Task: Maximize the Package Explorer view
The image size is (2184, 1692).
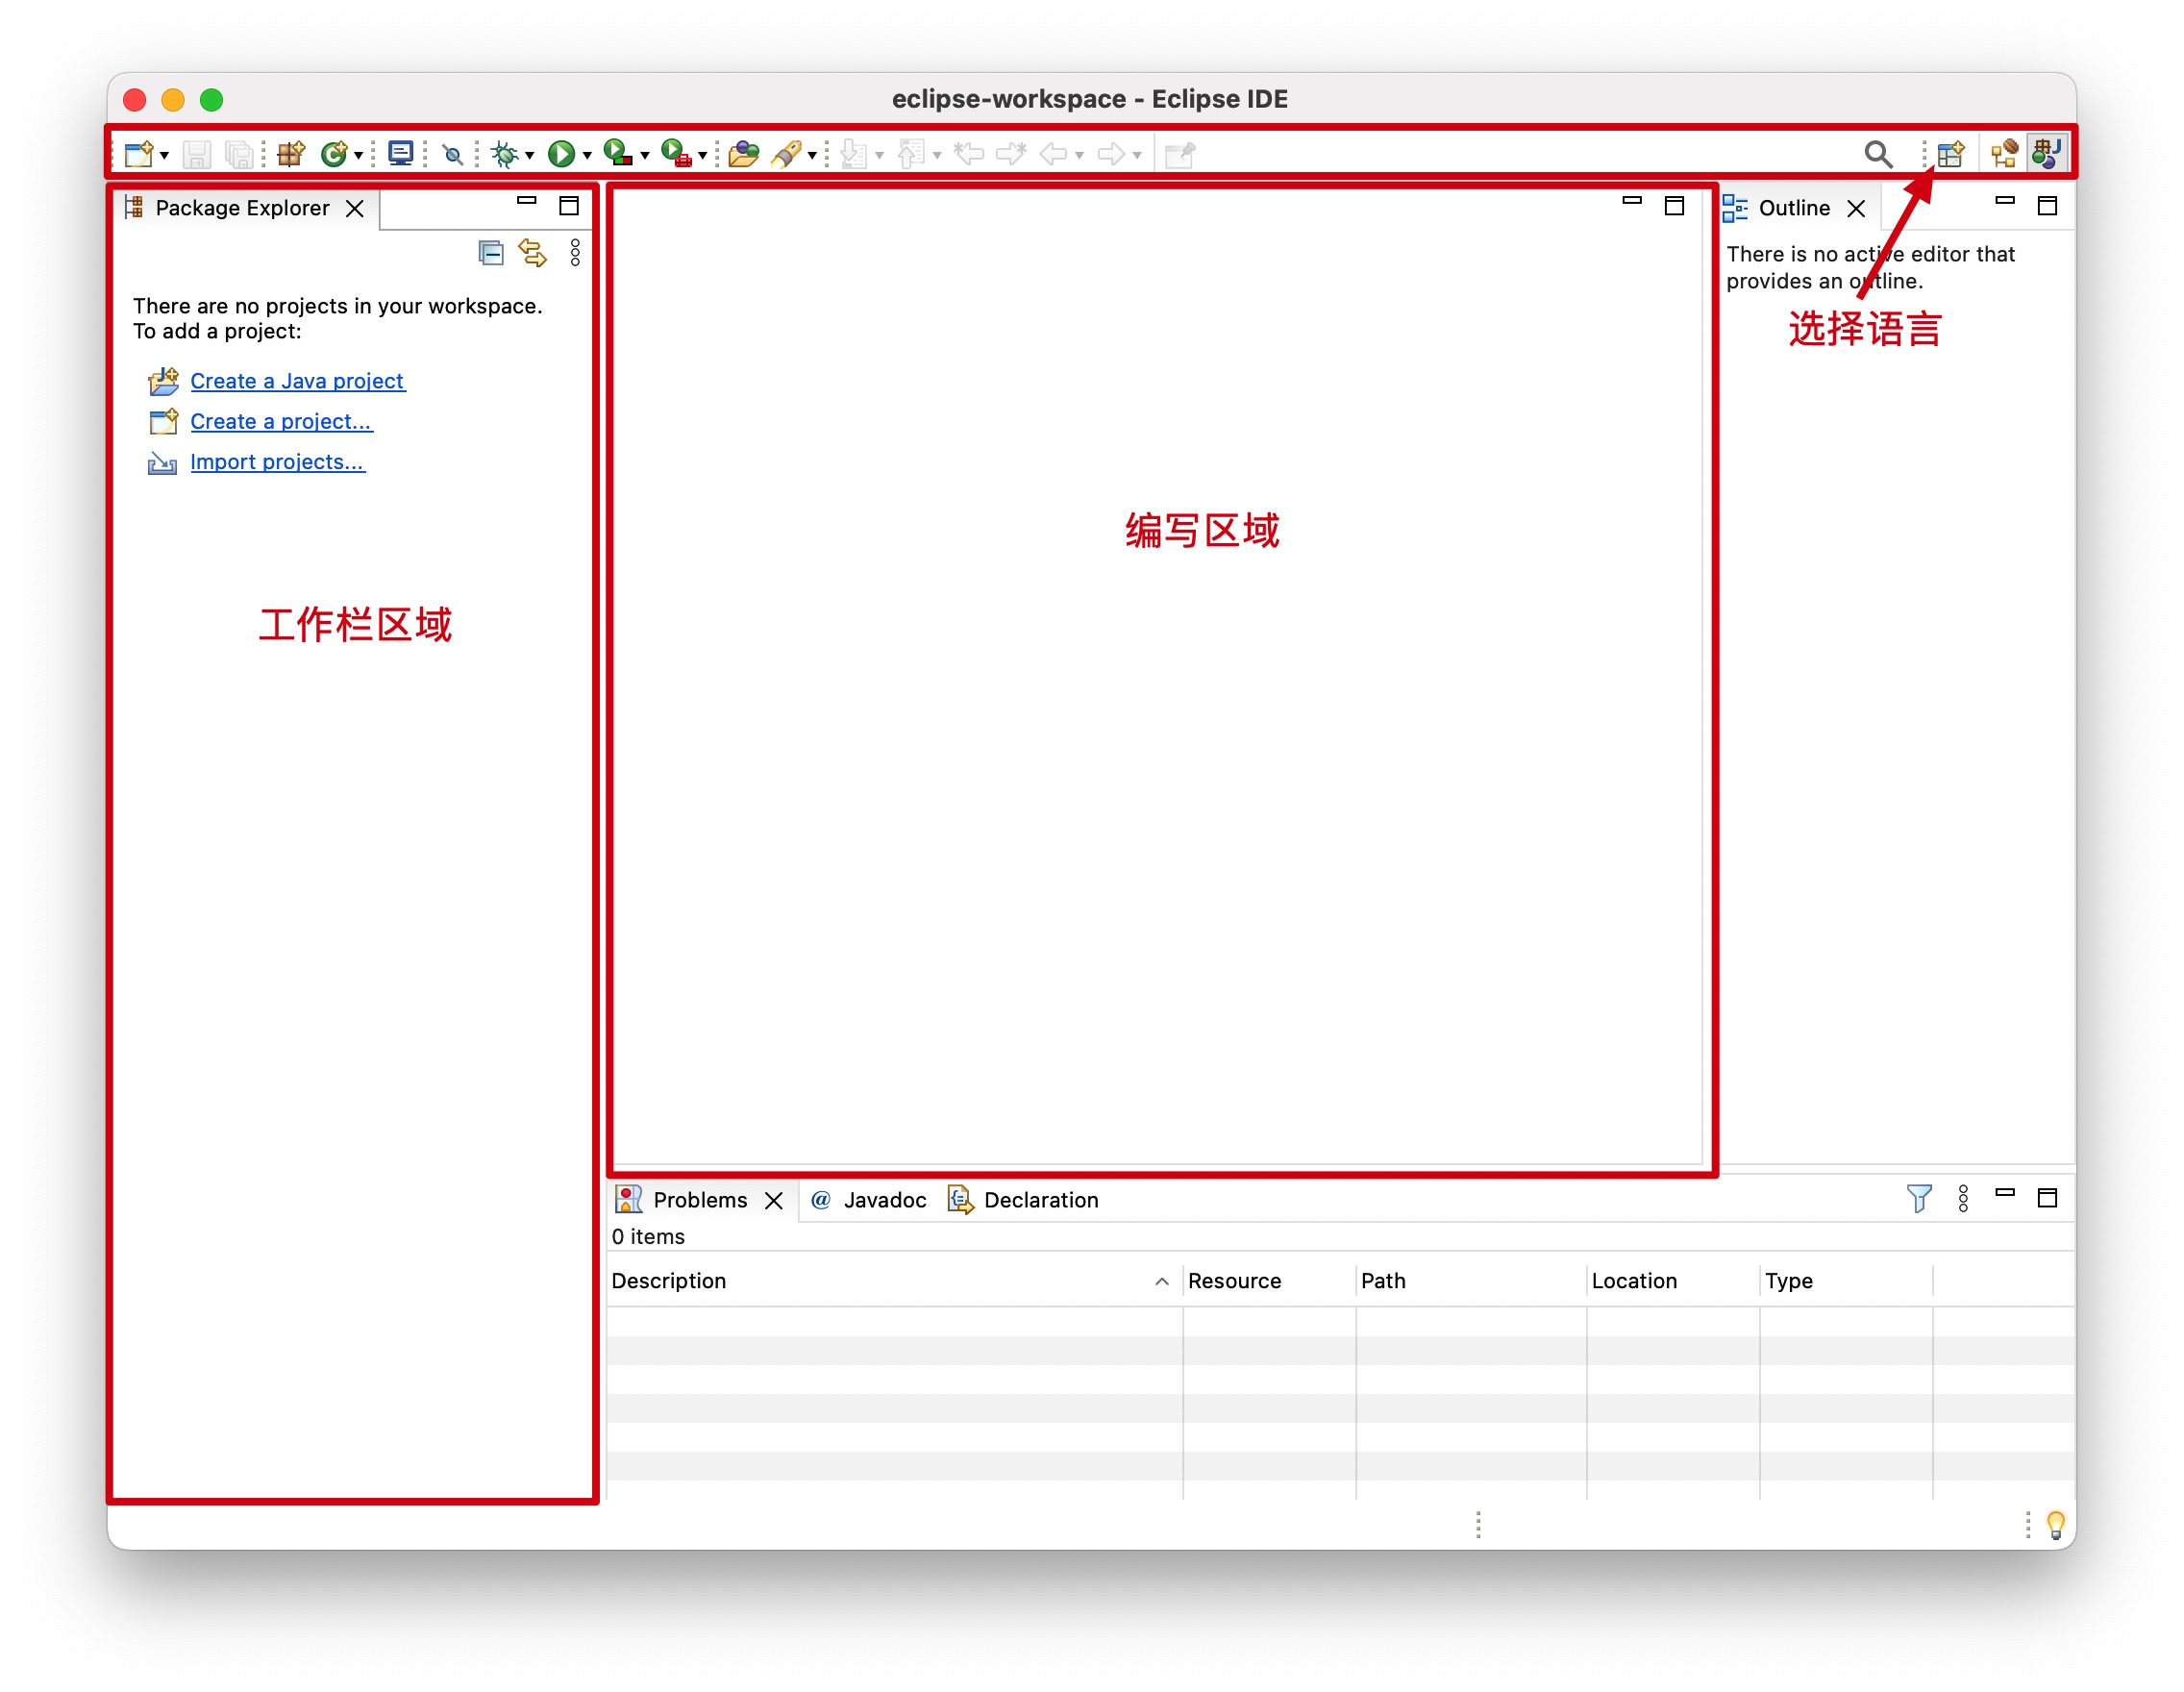Action: tap(569, 206)
